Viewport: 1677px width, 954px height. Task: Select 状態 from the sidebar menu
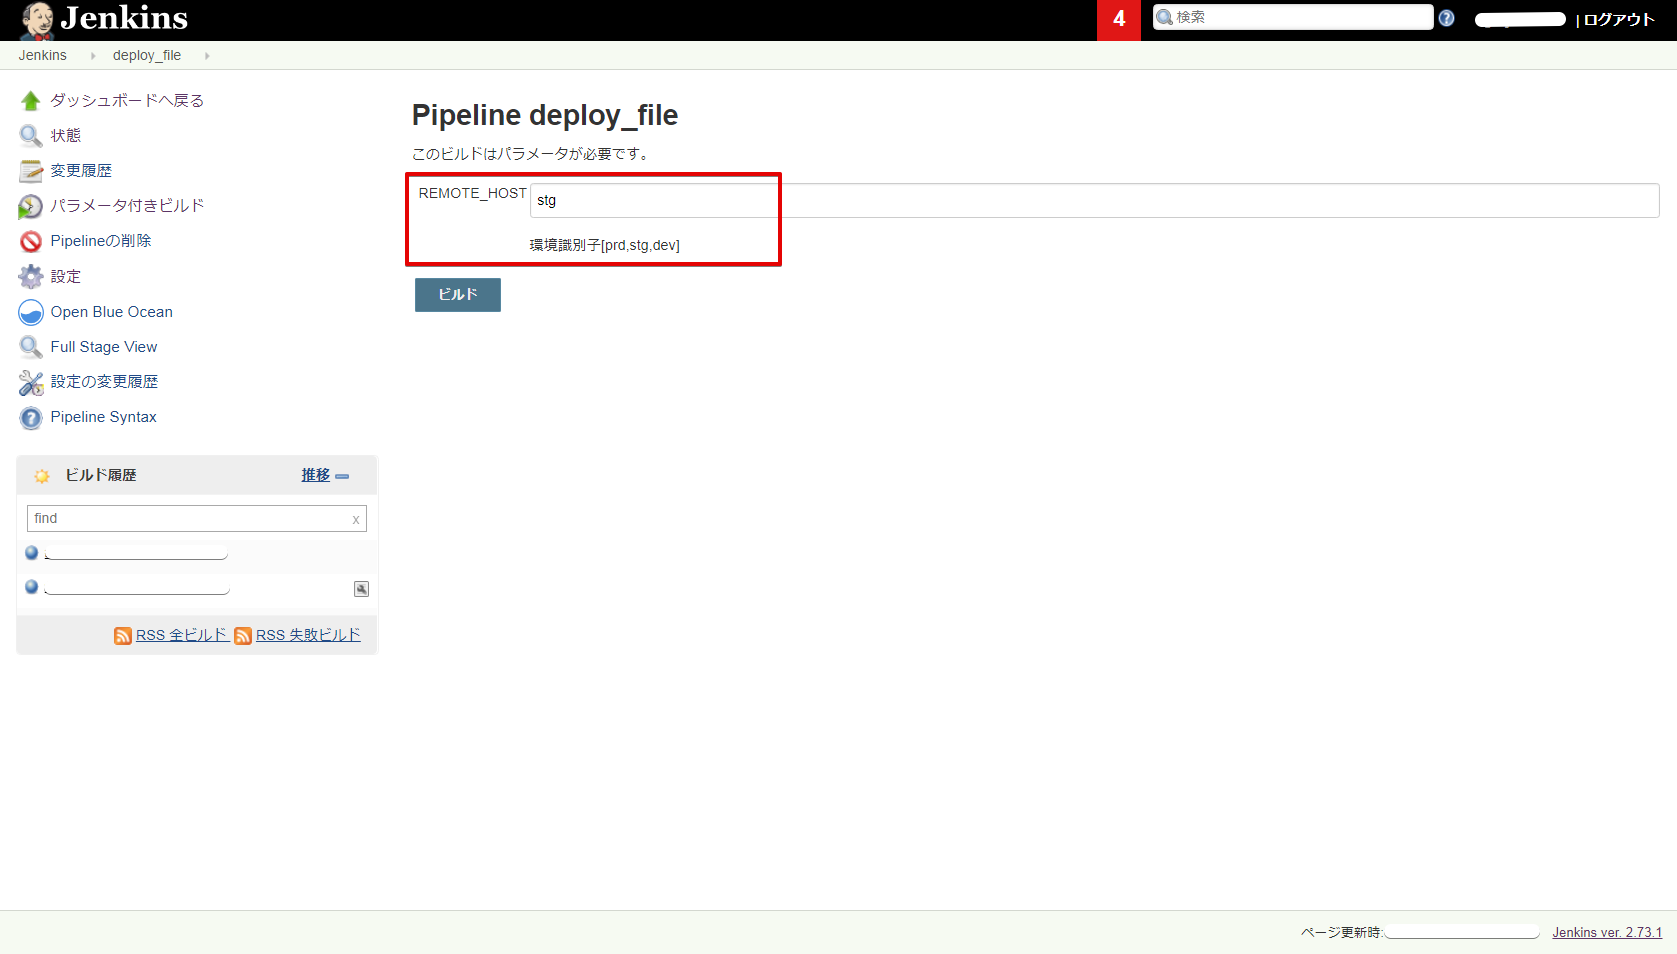coord(65,135)
